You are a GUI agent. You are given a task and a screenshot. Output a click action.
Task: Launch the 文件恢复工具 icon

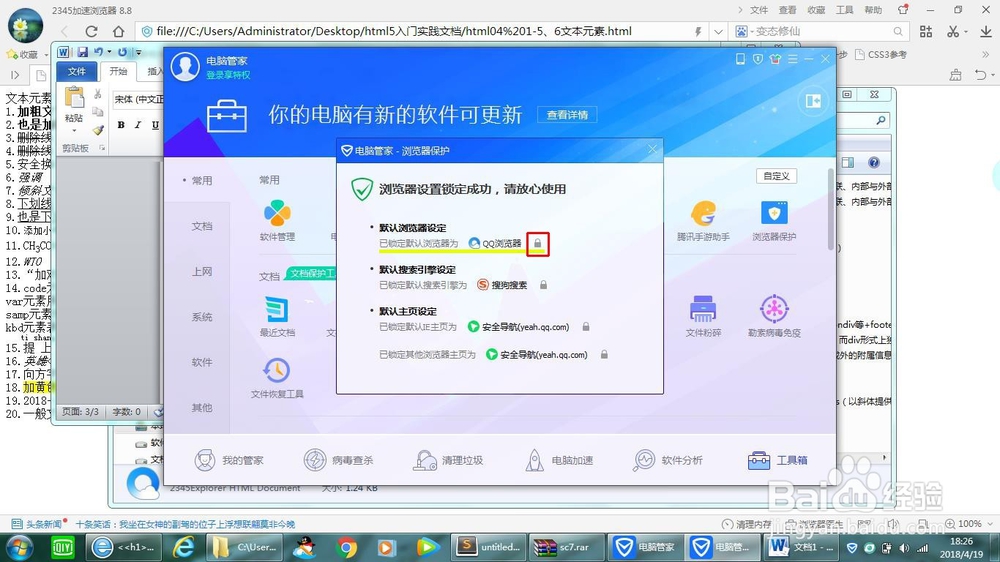point(277,378)
